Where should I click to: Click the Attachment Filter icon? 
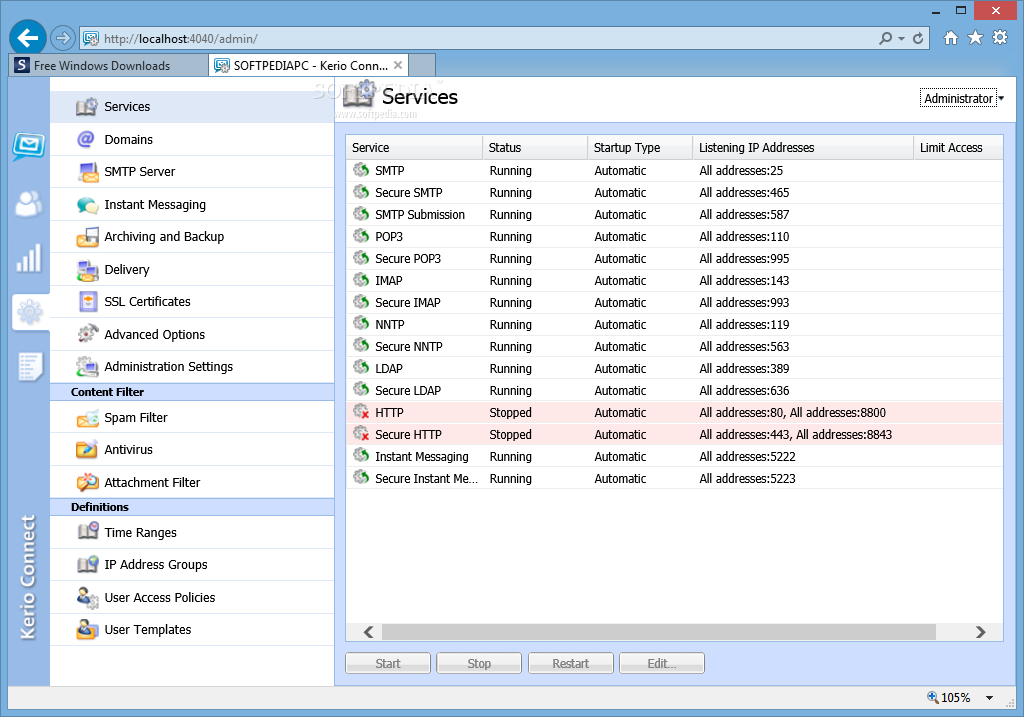88,482
